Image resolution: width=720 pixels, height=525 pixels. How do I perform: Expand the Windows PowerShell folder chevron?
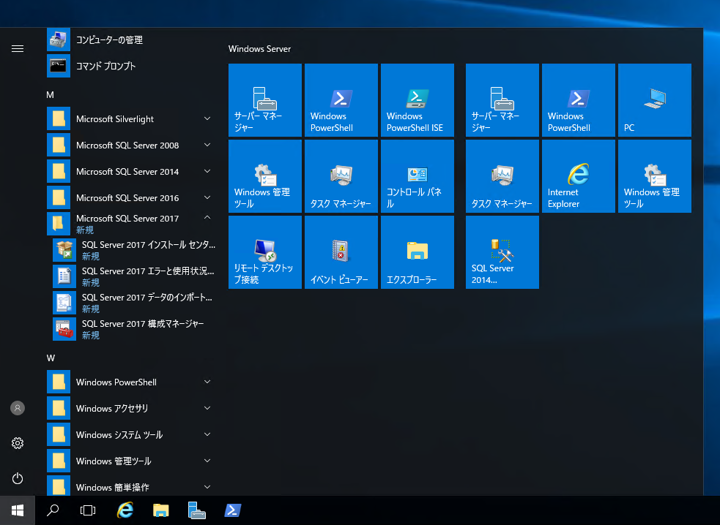(207, 382)
